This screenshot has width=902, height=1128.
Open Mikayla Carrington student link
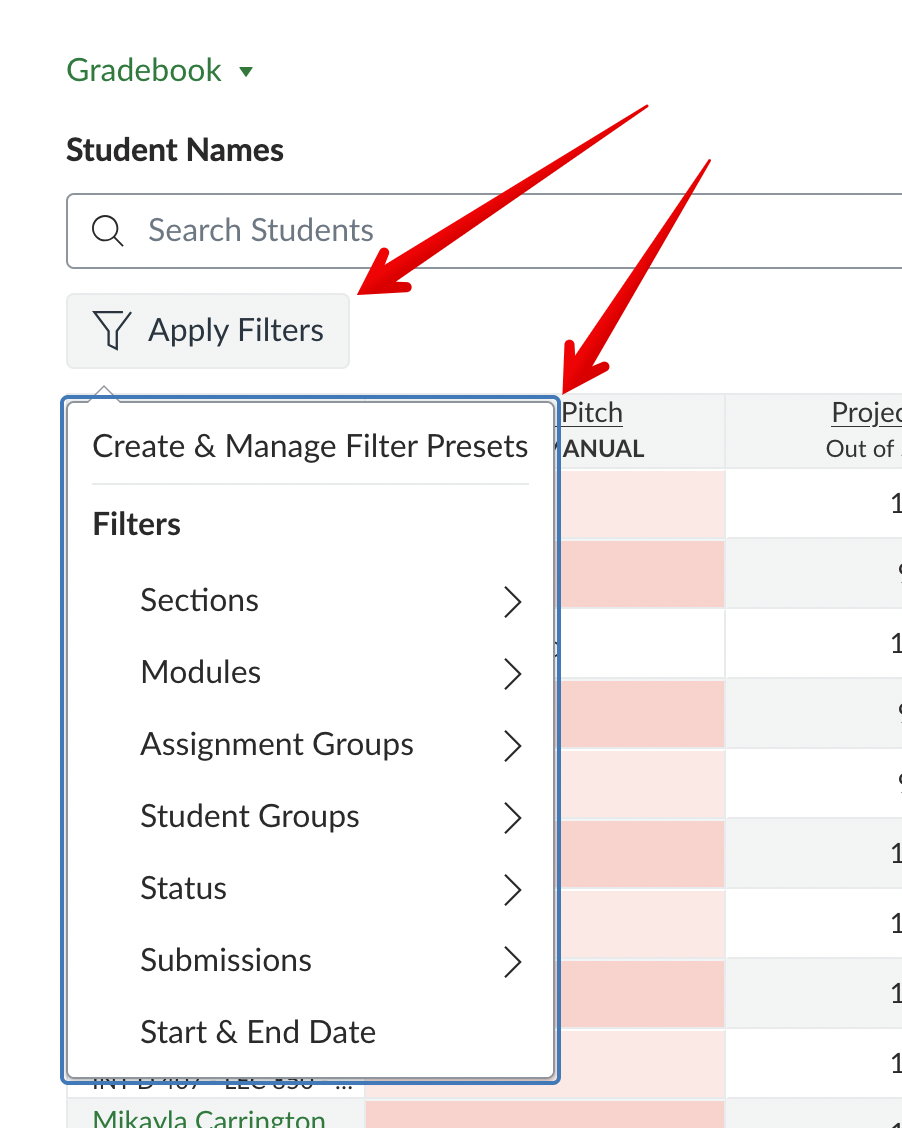[209, 1118]
